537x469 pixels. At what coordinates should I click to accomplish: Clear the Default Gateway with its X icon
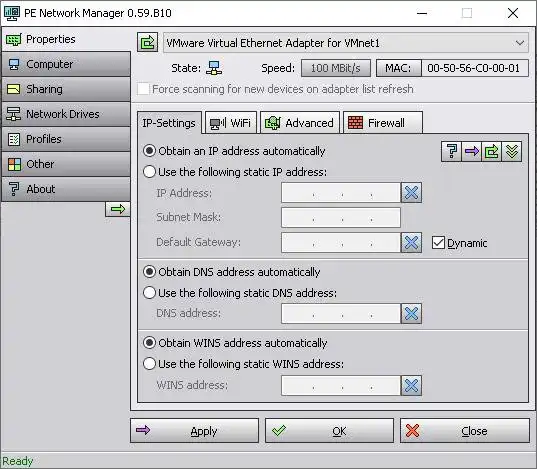click(411, 243)
